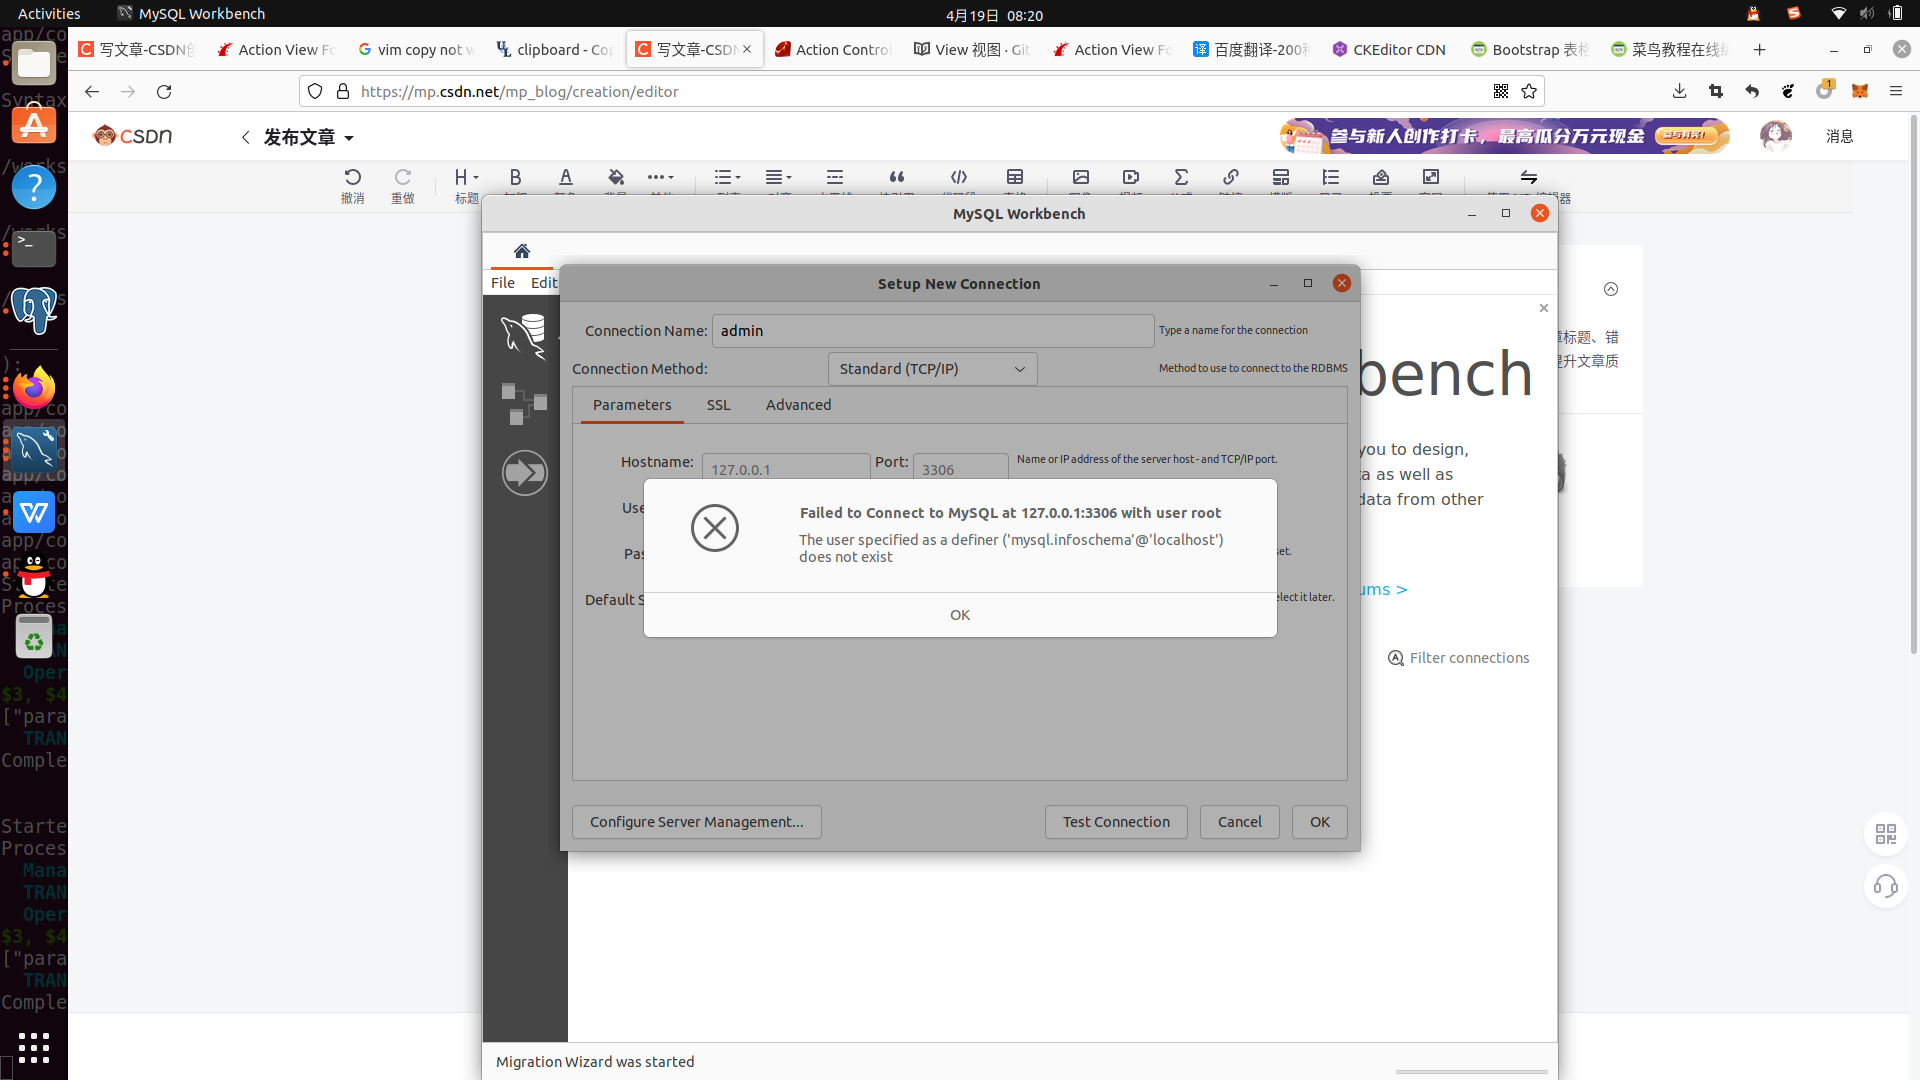Click the insert table icon

(1014, 177)
